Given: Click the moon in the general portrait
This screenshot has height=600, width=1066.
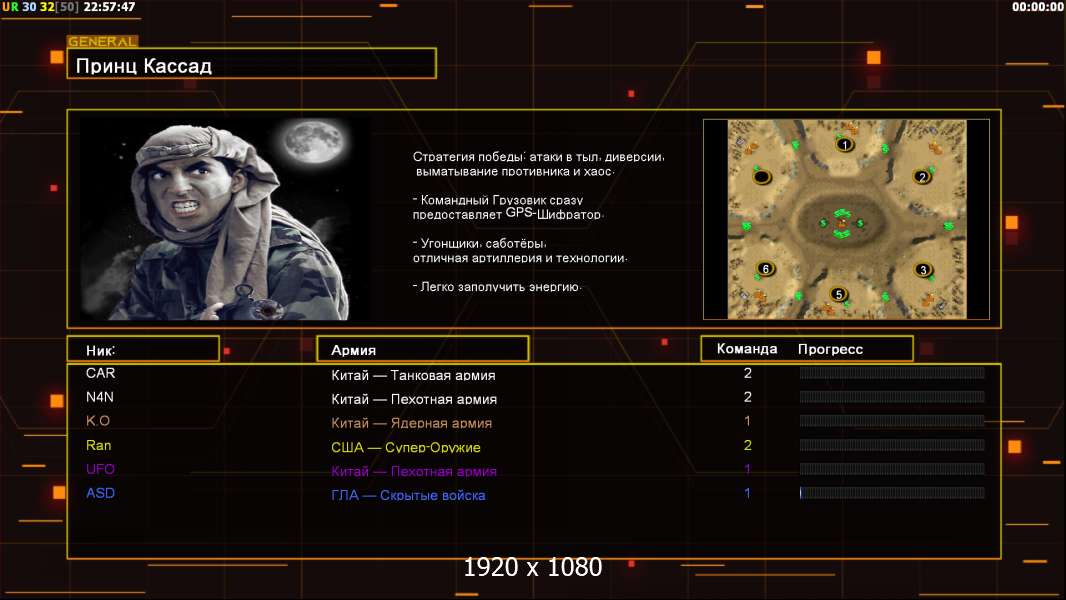Looking at the screenshot, I should 313,142.
